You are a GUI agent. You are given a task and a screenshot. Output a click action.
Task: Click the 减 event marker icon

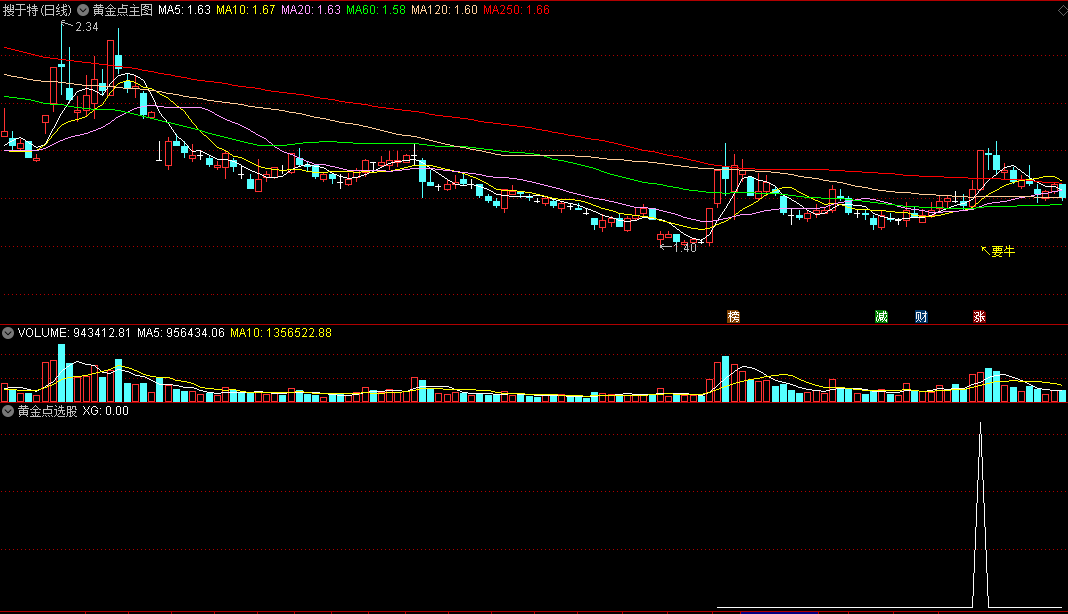[881, 316]
